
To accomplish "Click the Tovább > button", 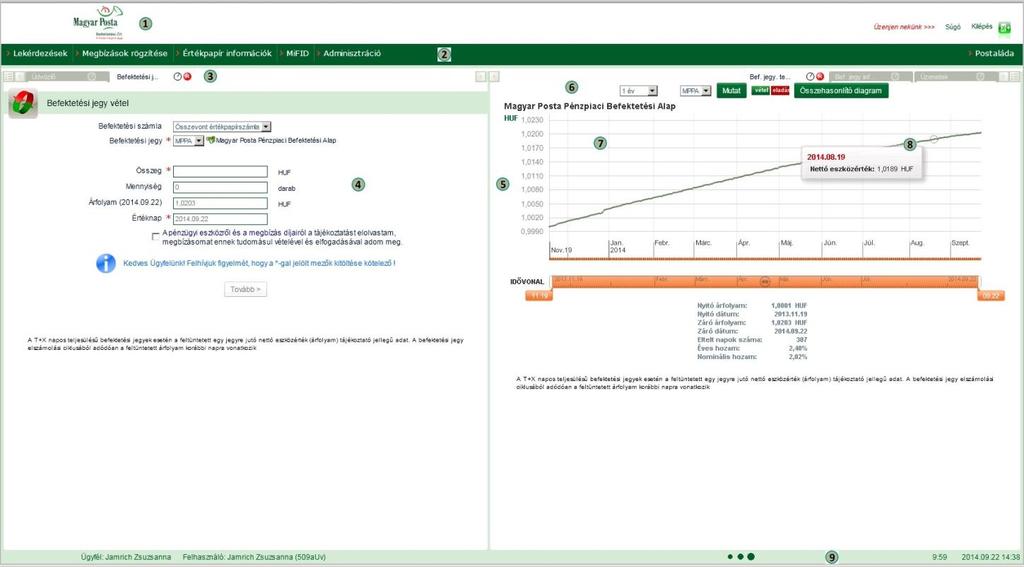I will point(246,289).
